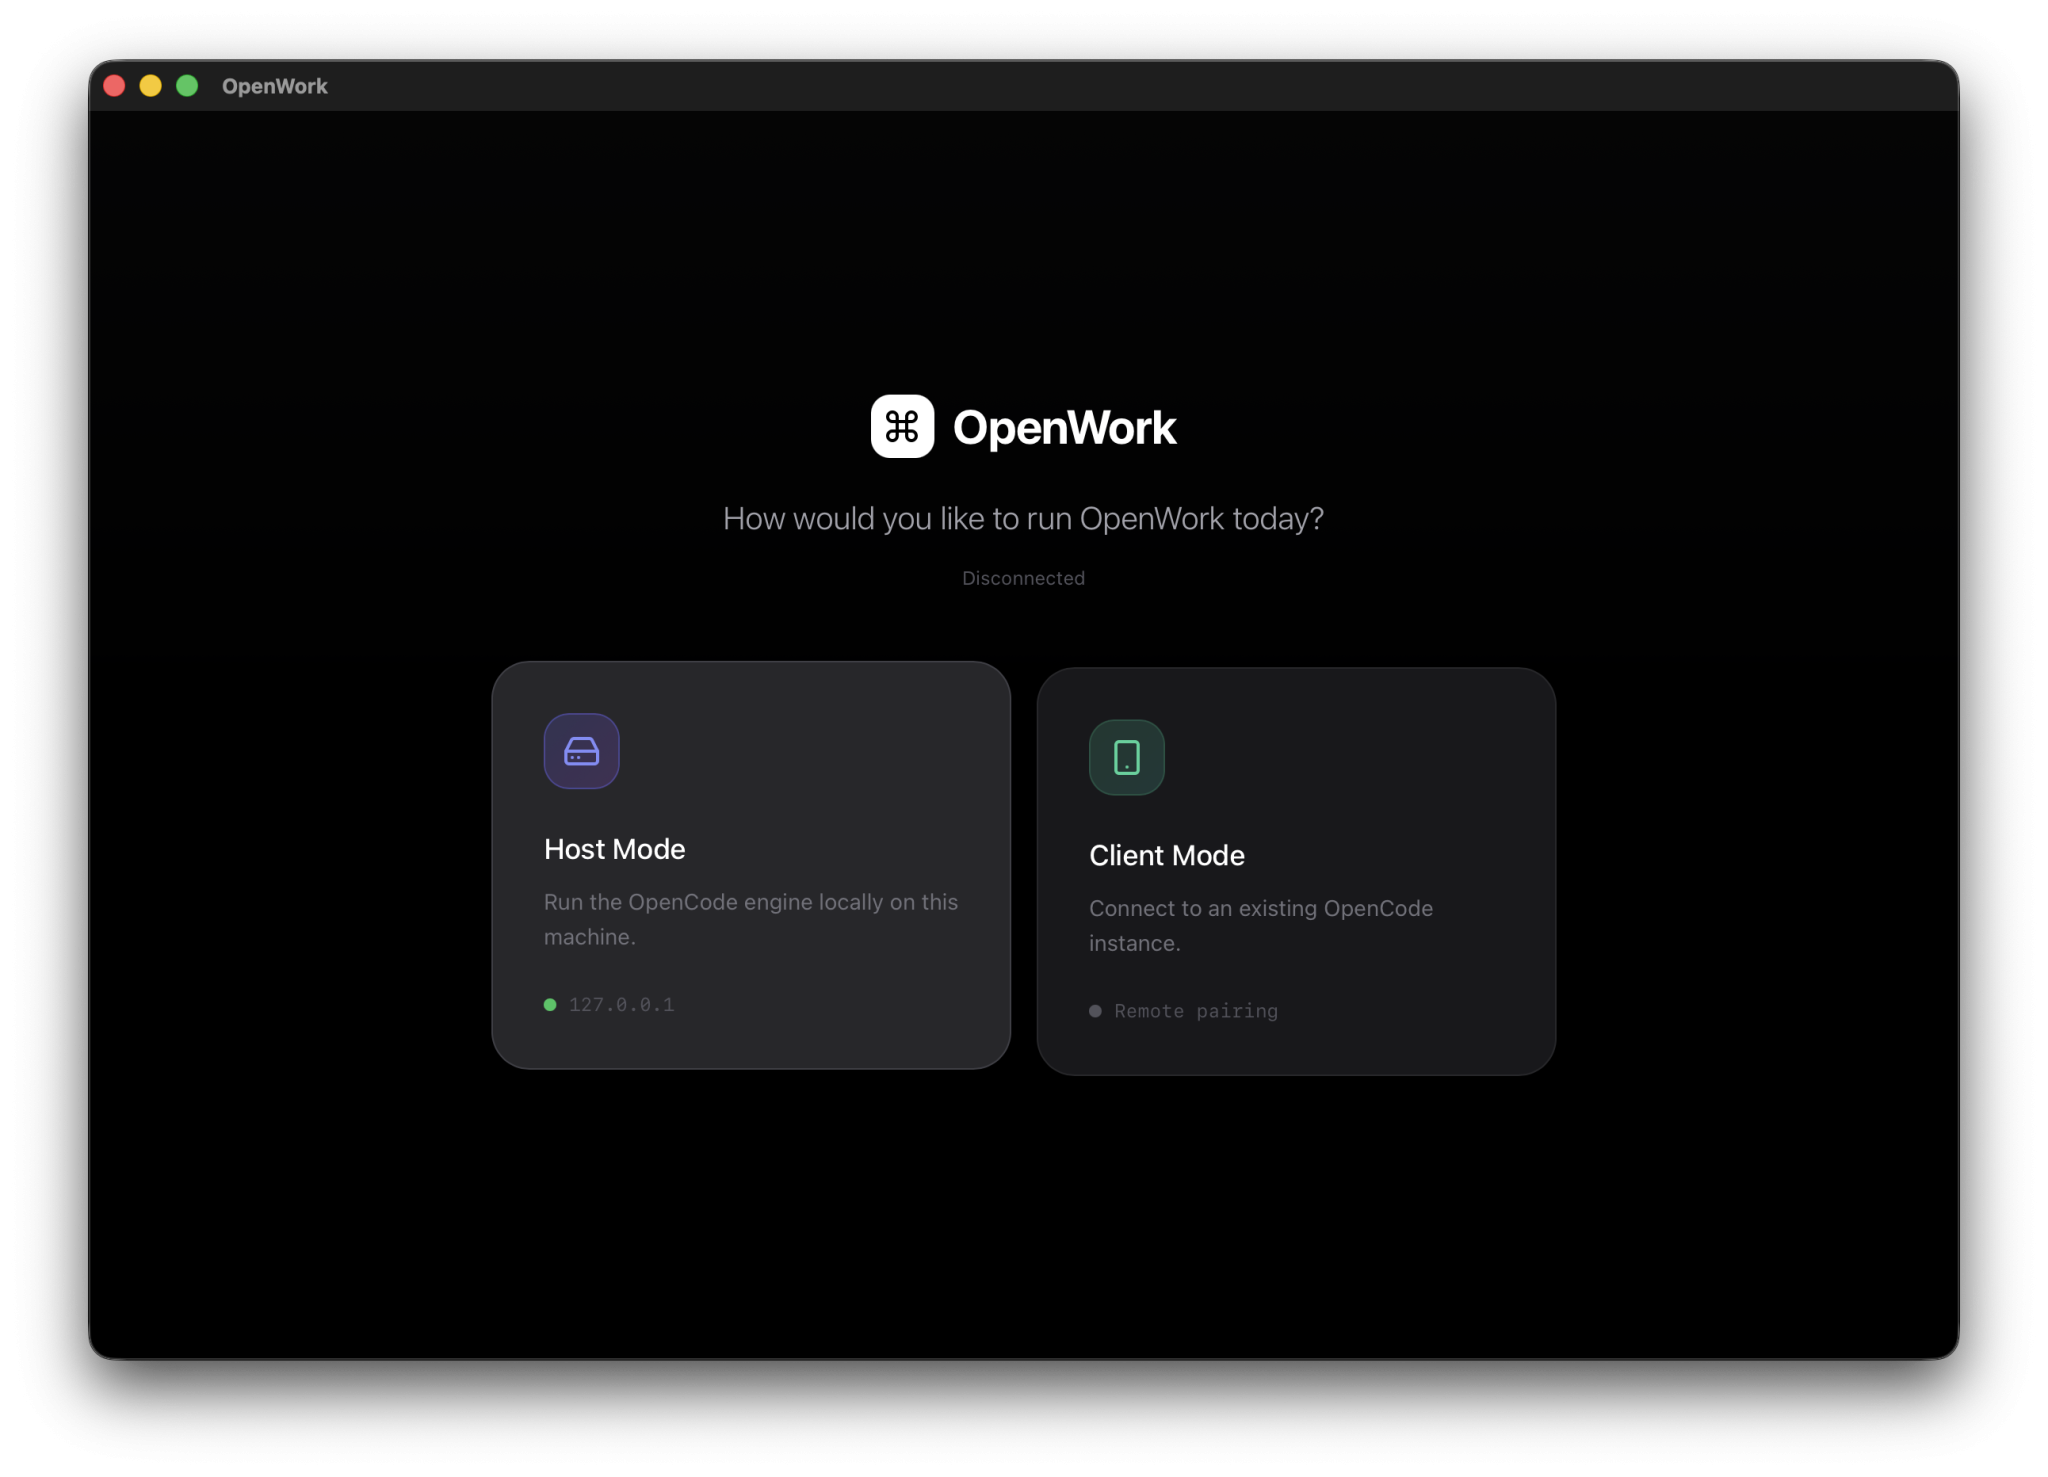The image size is (2048, 1477).
Task: Click the OpenWork wordmark next to the logo
Action: tap(1066, 427)
